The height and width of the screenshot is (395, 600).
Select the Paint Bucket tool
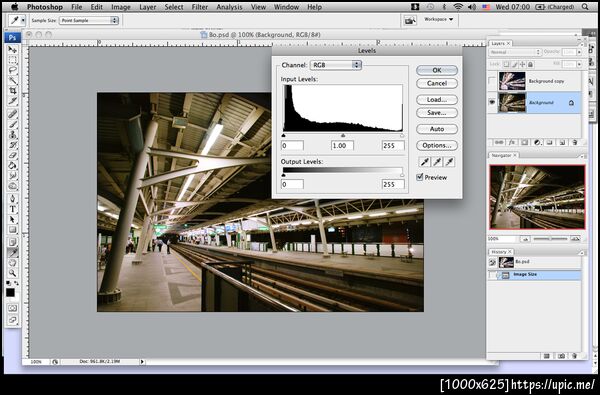click(13, 166)
